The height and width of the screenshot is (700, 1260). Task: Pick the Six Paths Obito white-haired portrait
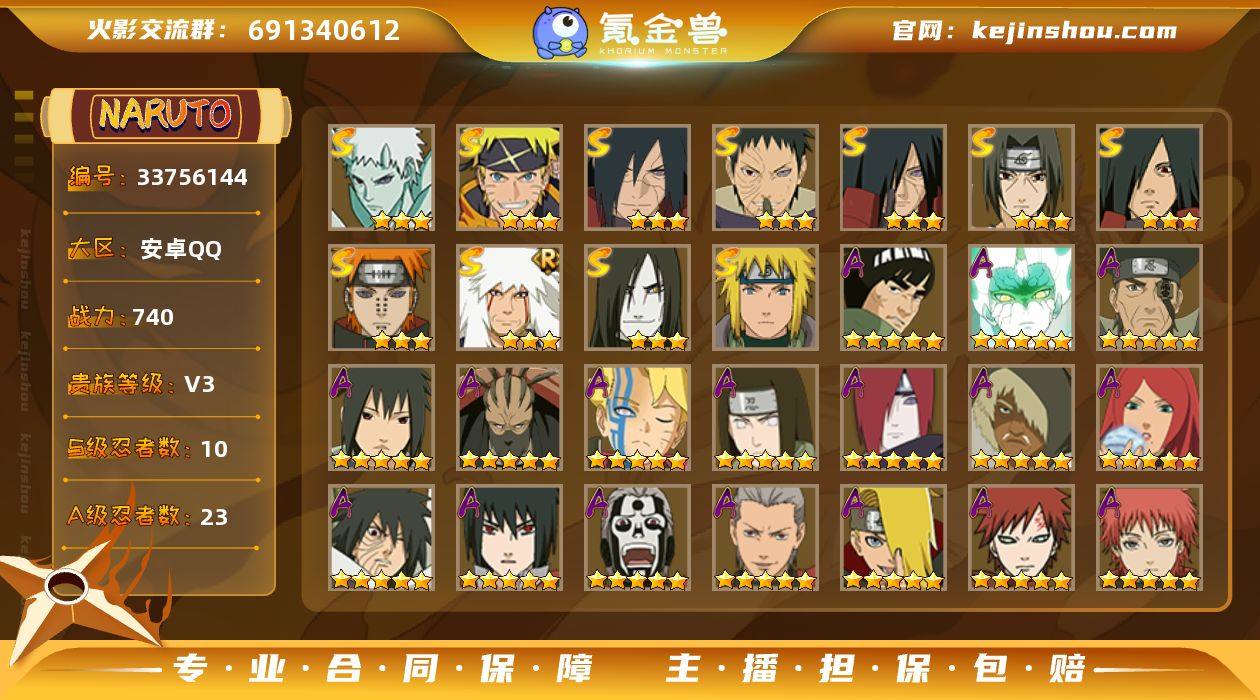pos(381,178)
